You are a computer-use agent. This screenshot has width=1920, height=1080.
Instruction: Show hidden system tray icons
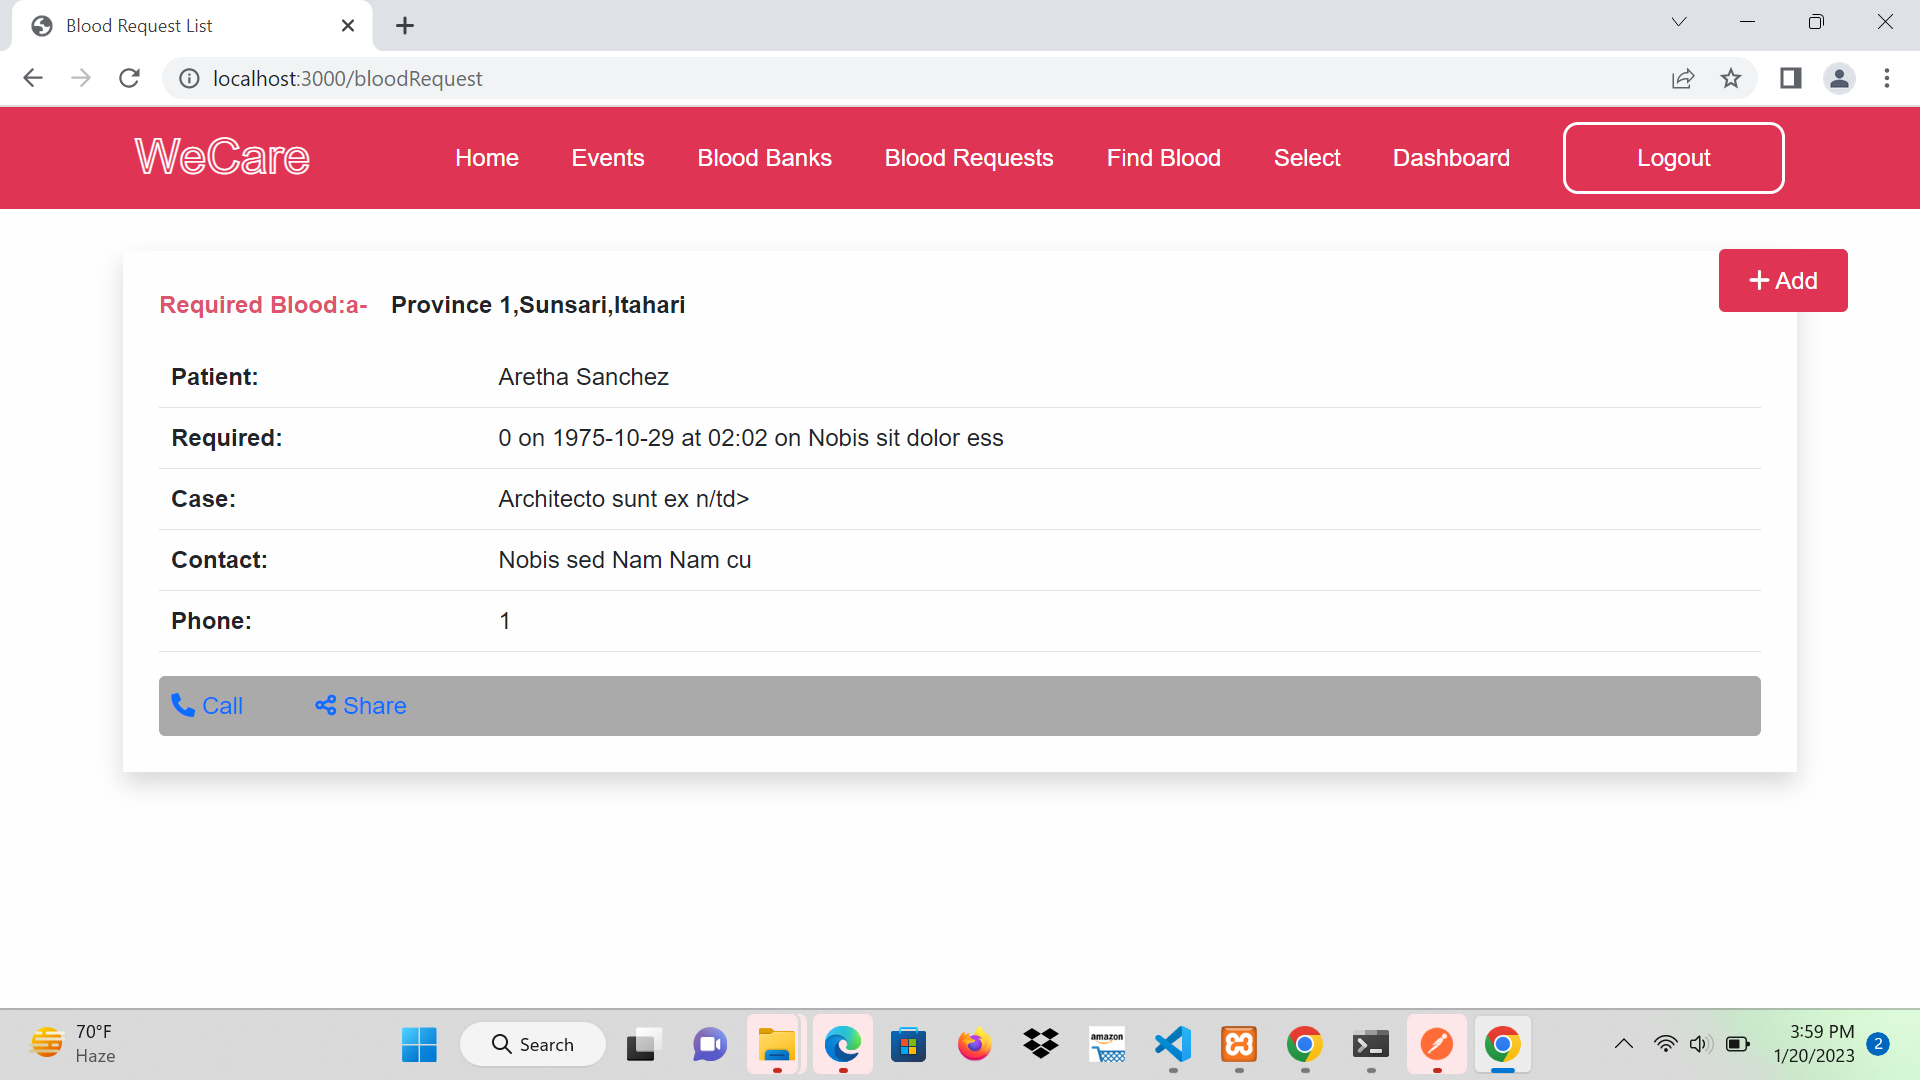click(x=1624, y=1044)
